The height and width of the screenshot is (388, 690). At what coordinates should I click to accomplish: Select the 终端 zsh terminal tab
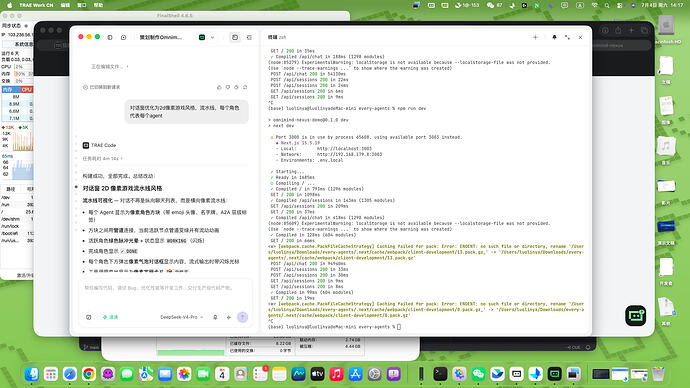277,37
